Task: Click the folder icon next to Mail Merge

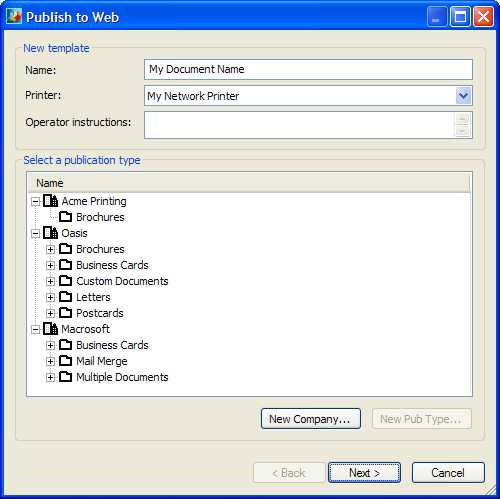Action: click(x=65, y=361)
